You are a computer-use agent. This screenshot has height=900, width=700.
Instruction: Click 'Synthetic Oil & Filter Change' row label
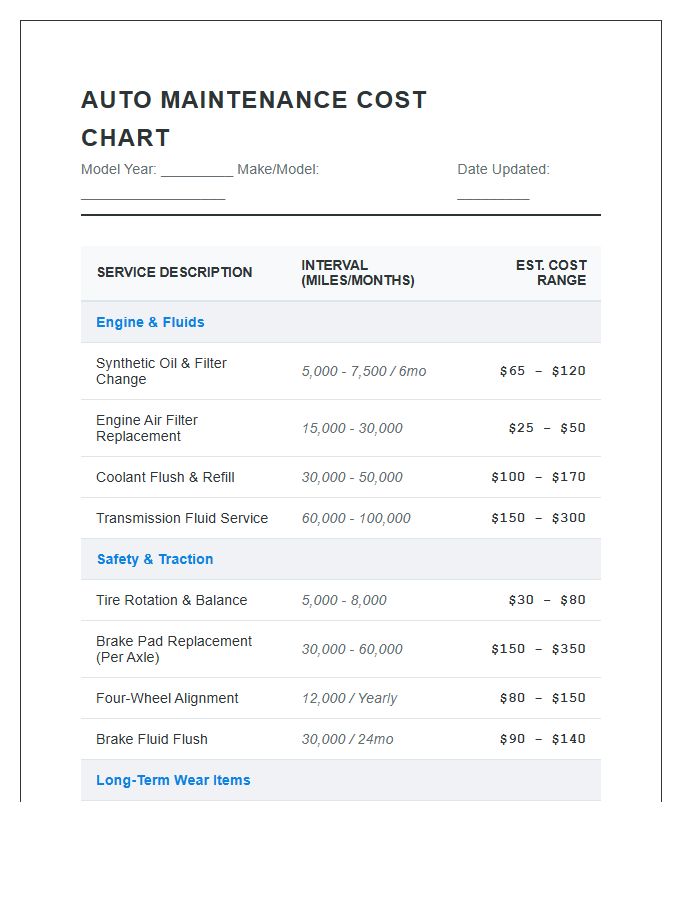point(161,371)
